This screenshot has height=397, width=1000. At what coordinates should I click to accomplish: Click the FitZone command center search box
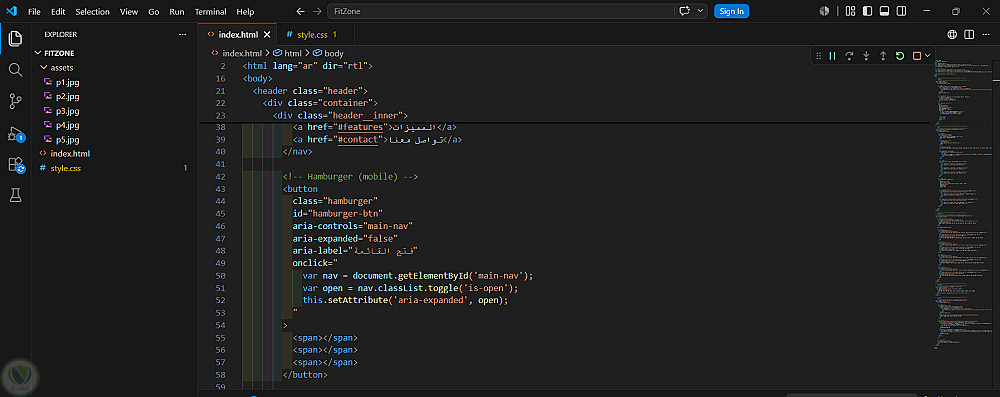(x=501, y=11)
